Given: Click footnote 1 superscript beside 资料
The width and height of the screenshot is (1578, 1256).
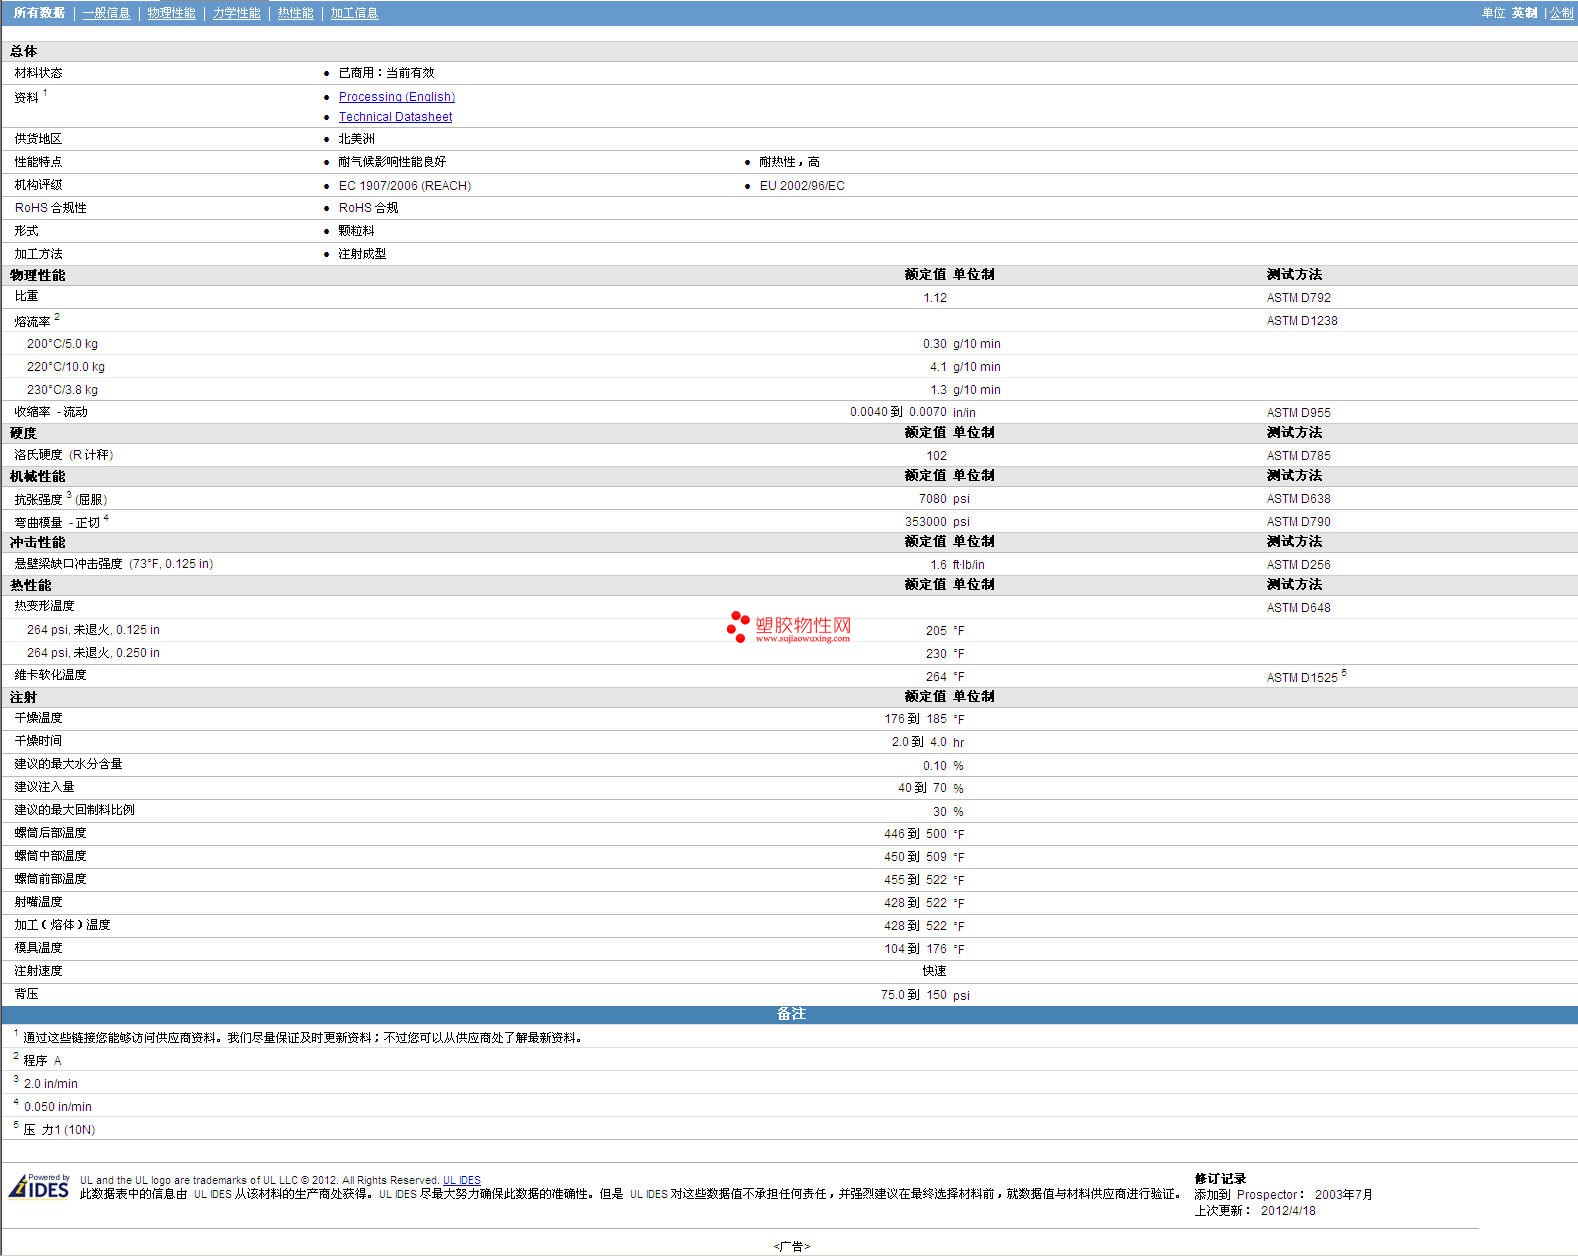Looking at the screenshot, I should (x=45, y=93).
